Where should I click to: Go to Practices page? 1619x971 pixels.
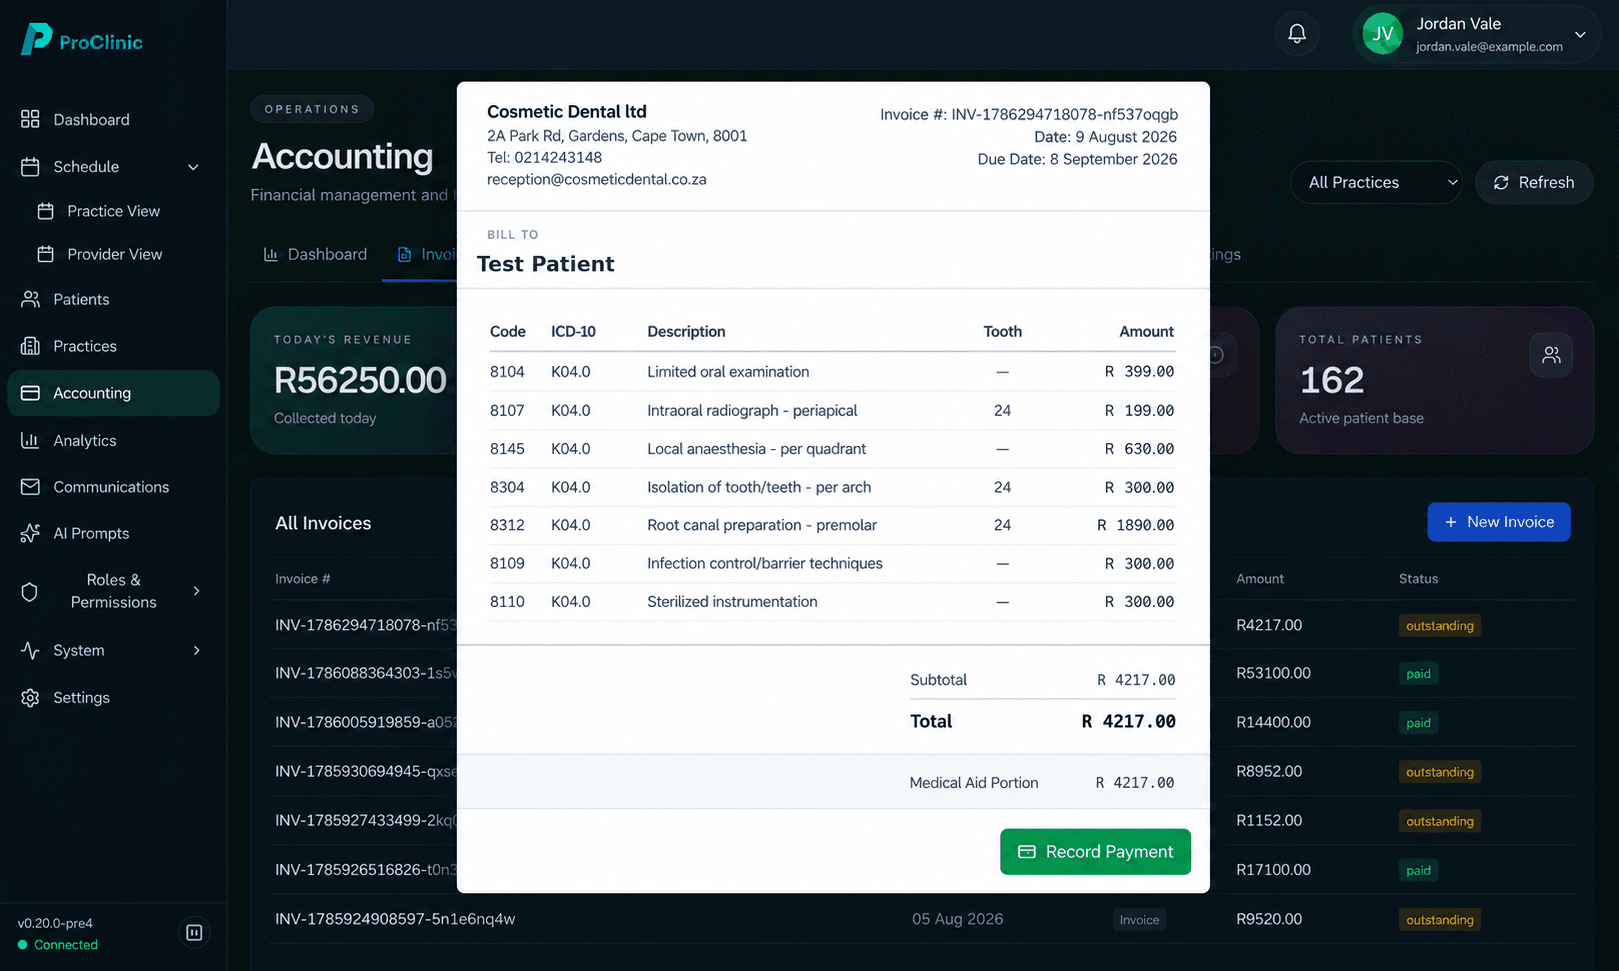point(113,346)
